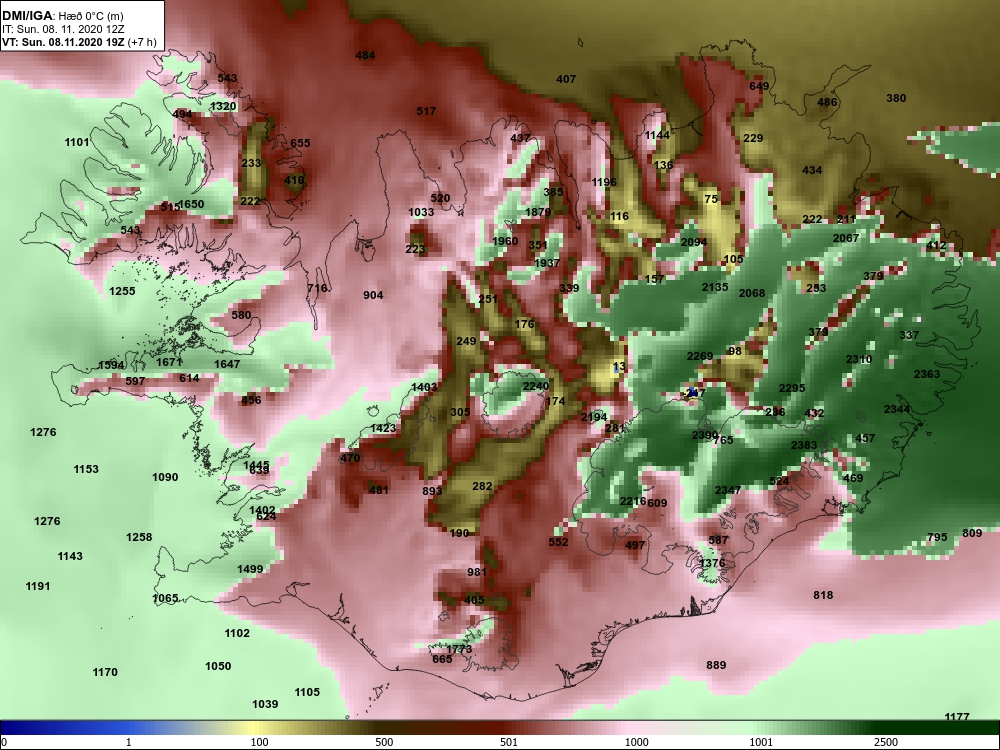Click the map value '2363'

(x=927, y=374)
